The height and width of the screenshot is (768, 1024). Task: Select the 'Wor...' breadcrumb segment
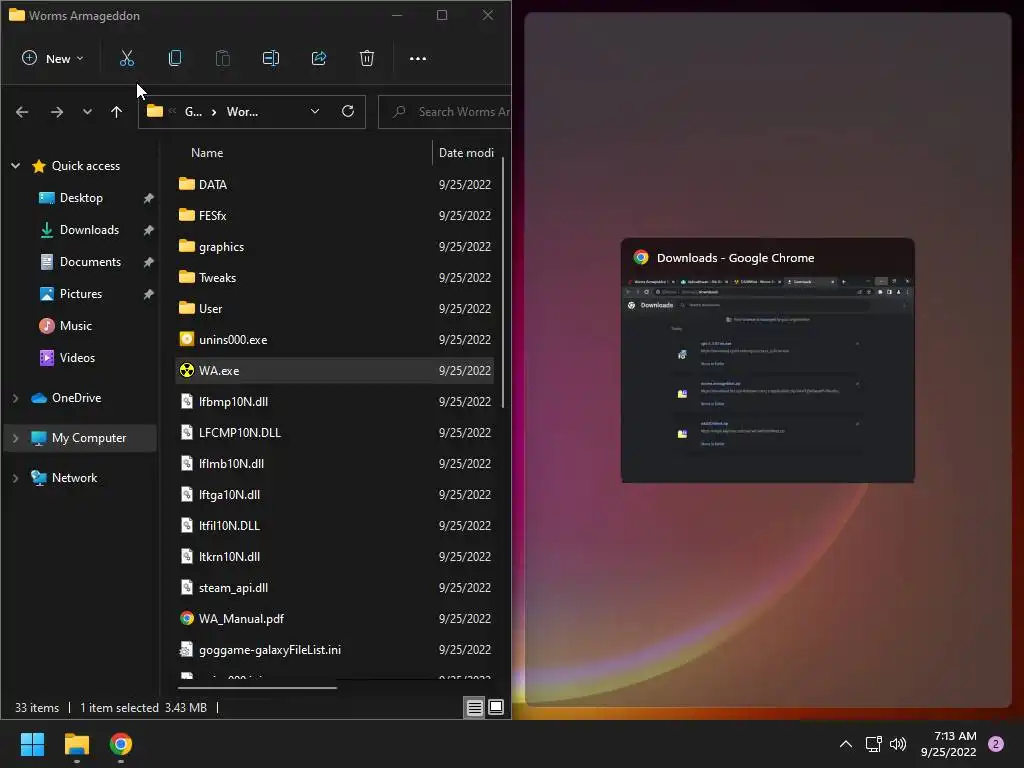click(x=242, y=112)
